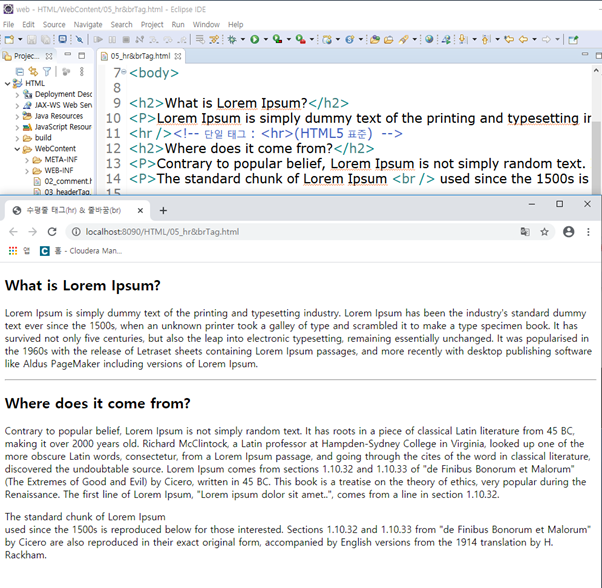602x588 pixels.
Task: Click the New wizard icon in Eclipse toolbar
Action: (x=9, y=40)
